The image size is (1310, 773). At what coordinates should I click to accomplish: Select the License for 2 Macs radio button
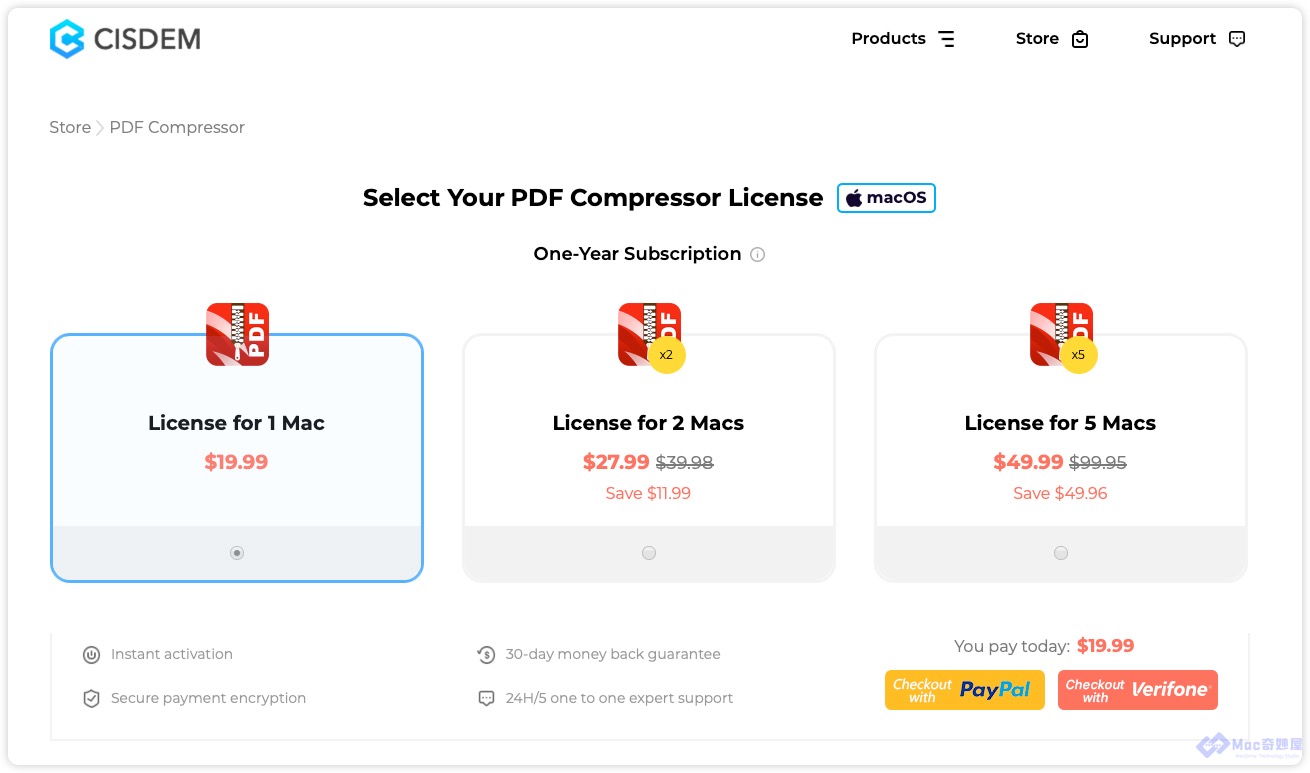pos(649,553)
